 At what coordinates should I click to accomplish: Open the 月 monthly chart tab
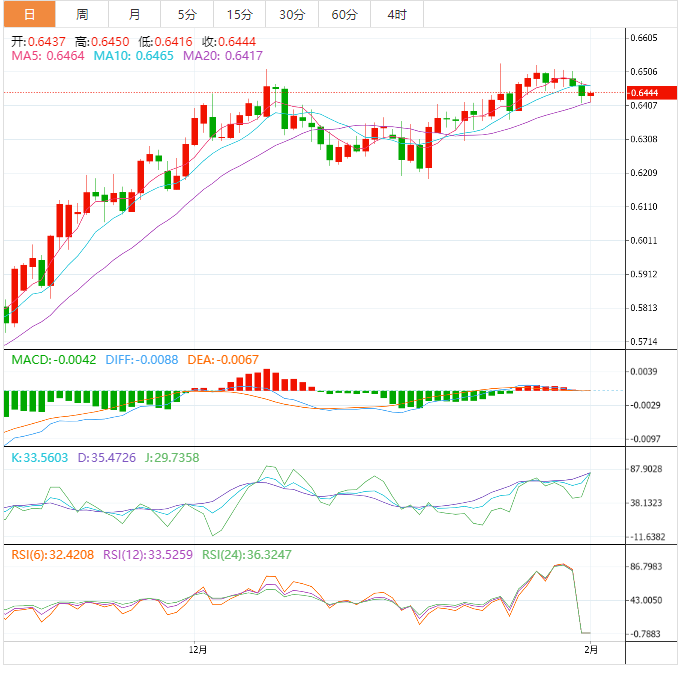click(135, 14)
